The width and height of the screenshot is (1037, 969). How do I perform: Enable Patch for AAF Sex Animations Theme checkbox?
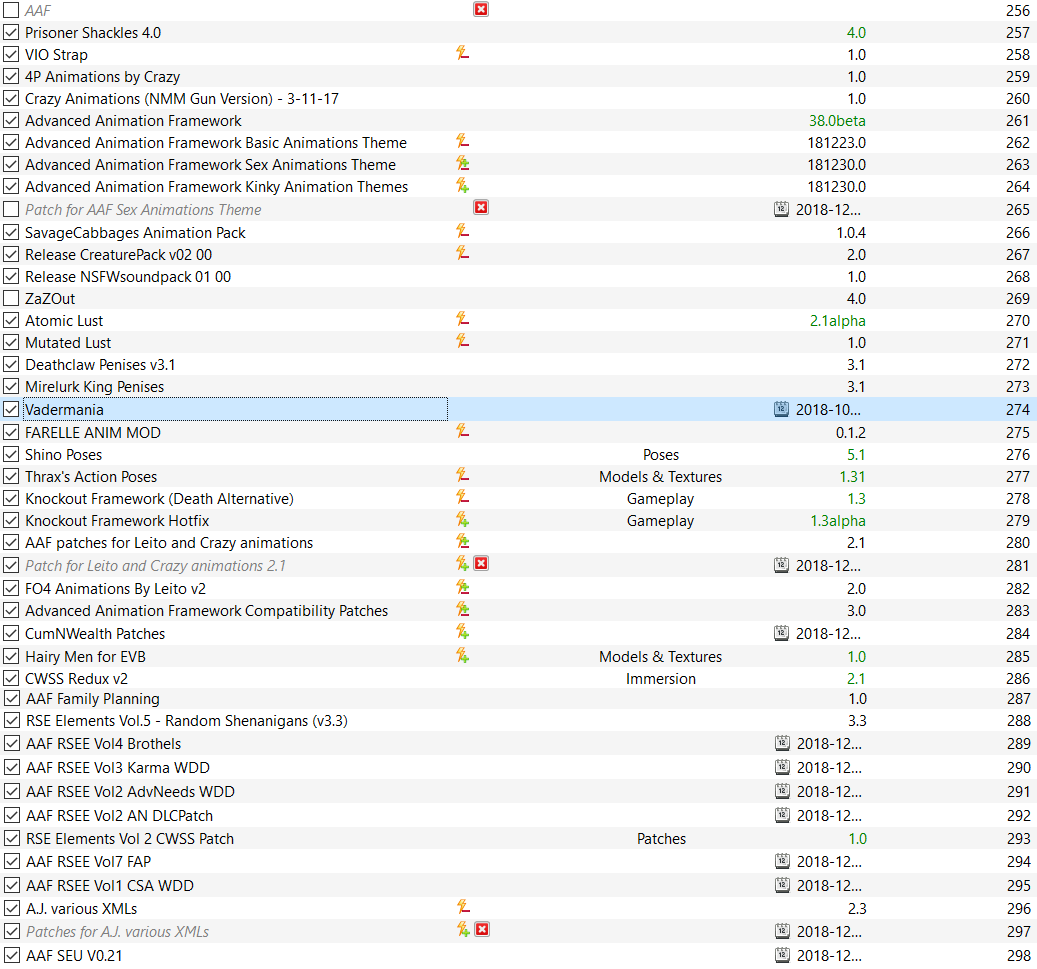pos(11,209)
